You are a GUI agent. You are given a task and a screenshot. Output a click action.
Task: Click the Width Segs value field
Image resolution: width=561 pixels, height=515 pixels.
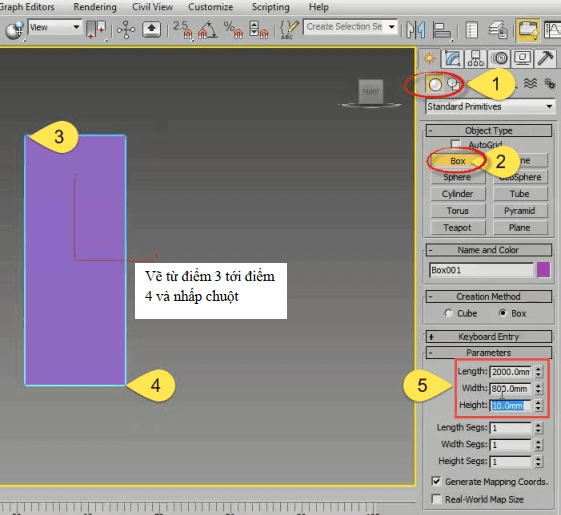coord(511,444)
